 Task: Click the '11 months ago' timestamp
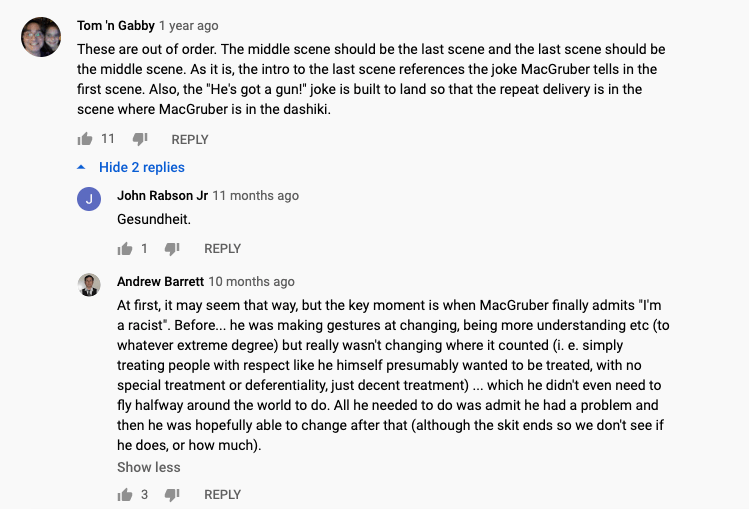click(x=255, y=196)
